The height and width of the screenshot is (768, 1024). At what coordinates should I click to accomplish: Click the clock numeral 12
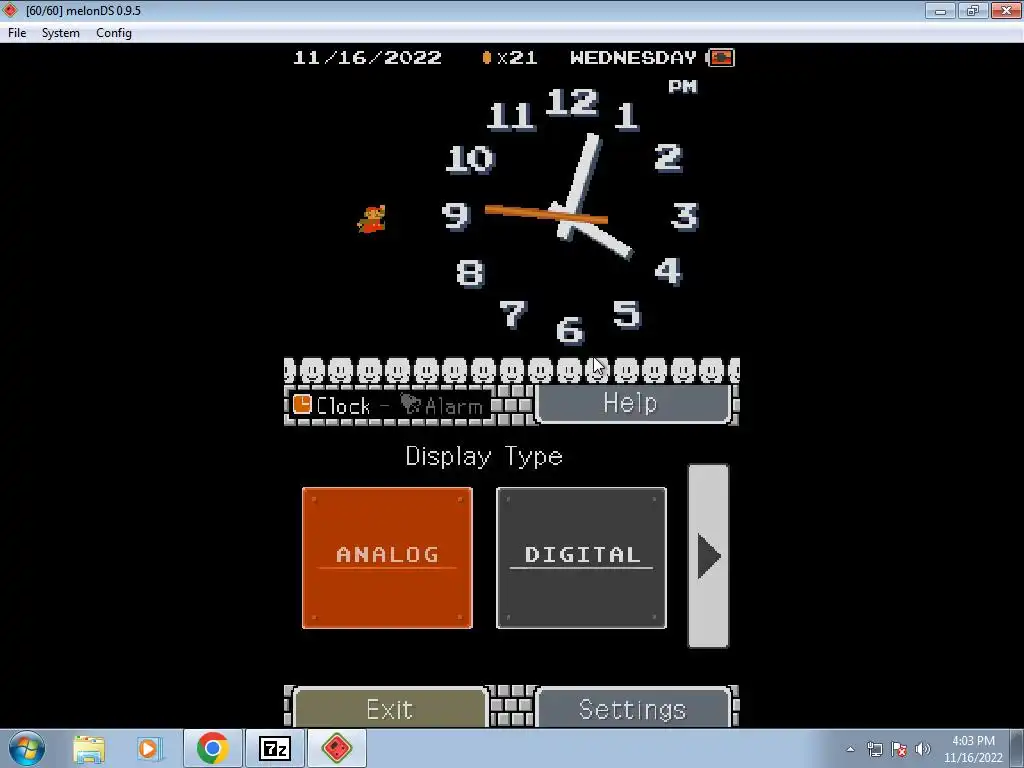coord(572,102)
